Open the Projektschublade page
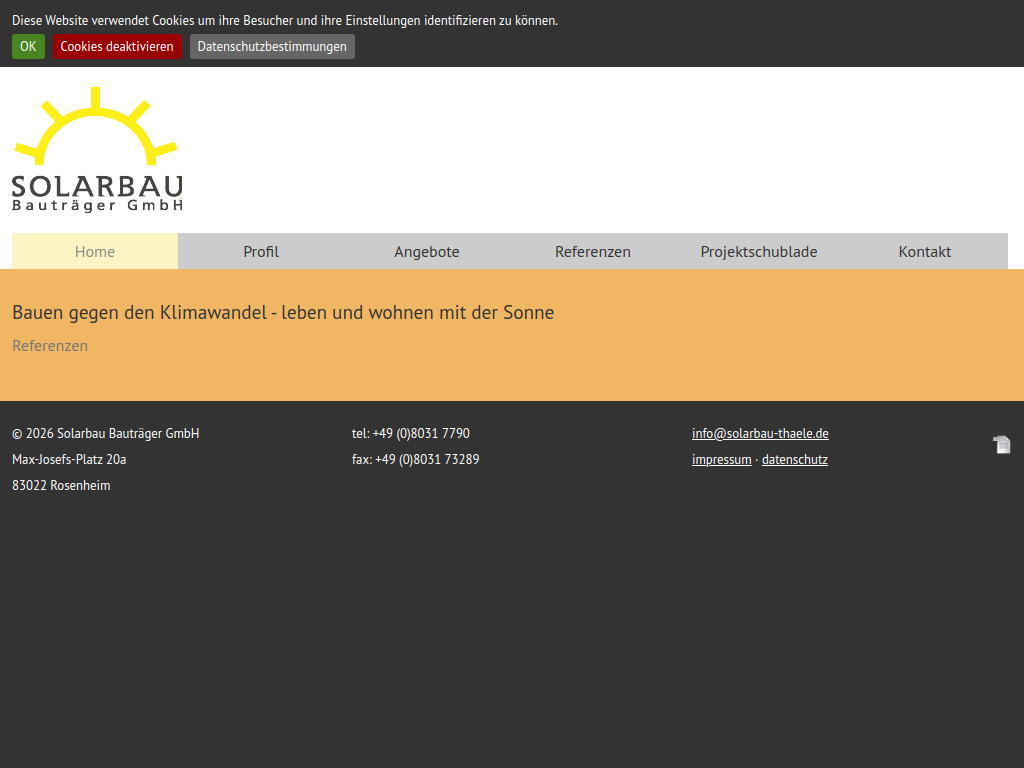This screenshot has height=768, width=1024. pos(758,251)
